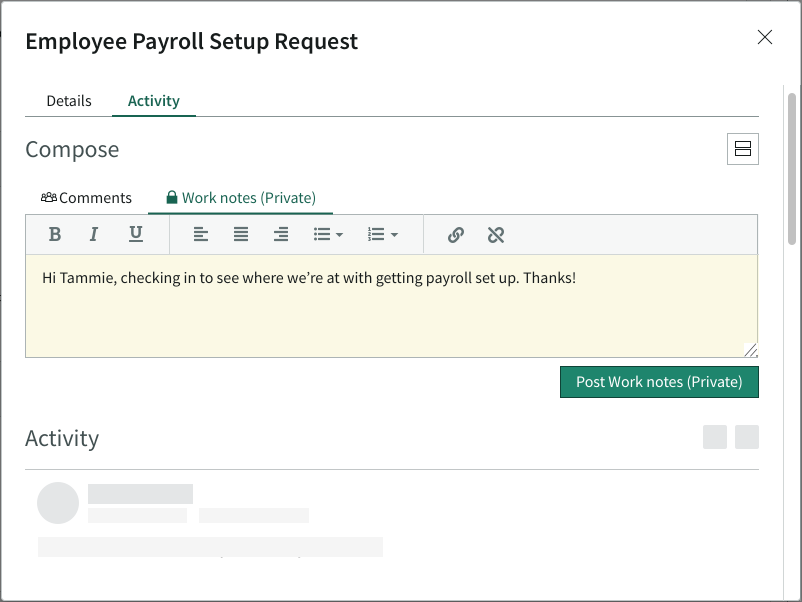Remove the link with the unlink icon
802x602 pixels.
click(x=496, y=235)
